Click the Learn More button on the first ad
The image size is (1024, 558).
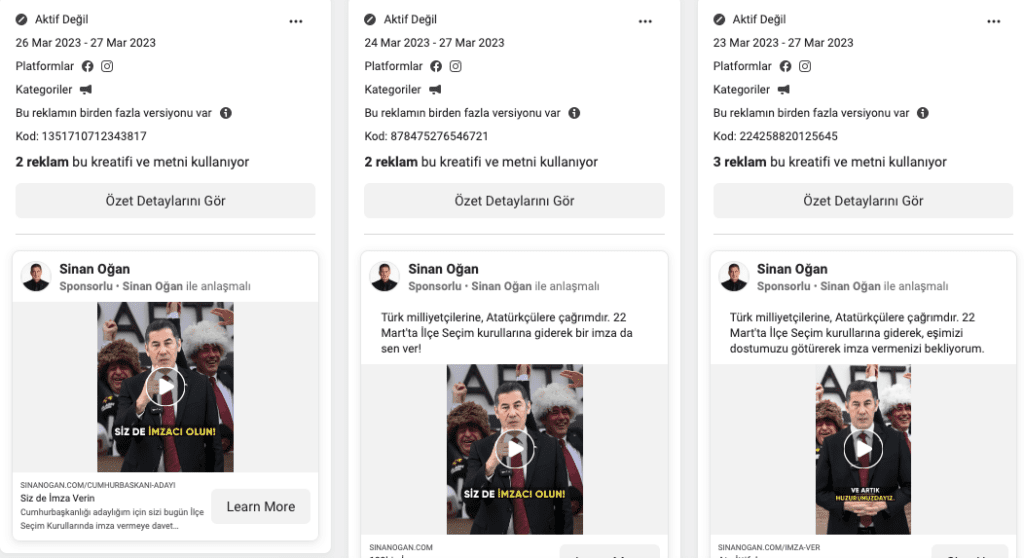(261, 506)
